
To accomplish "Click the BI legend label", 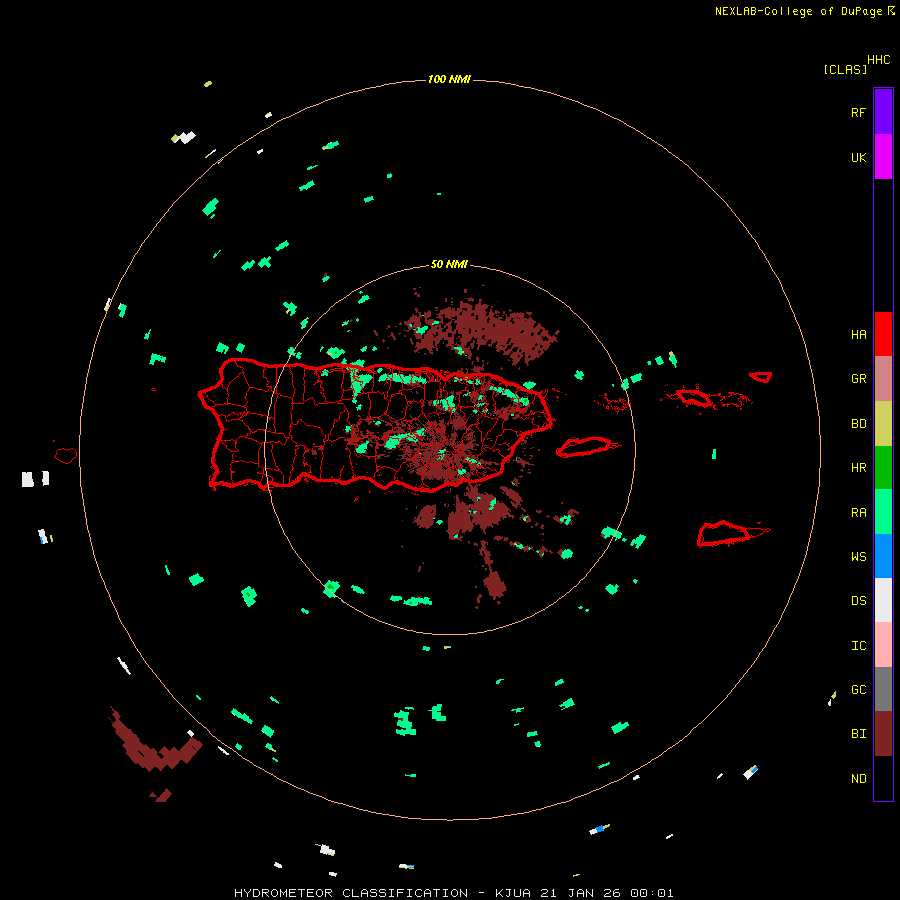I will tap(858, 734).
